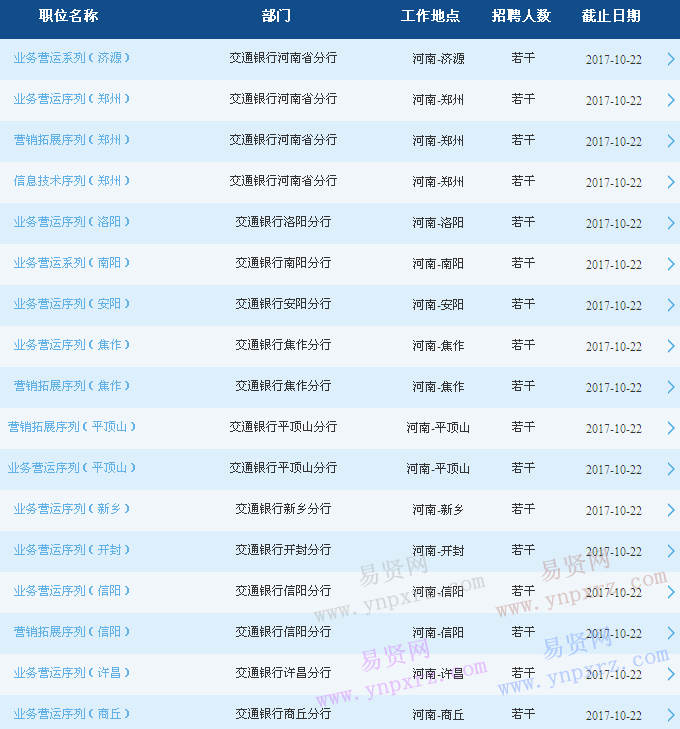The width and height of the screenshot is (680, 729).
Task: Click the 截止日期 column header
Action: point(611,16)
